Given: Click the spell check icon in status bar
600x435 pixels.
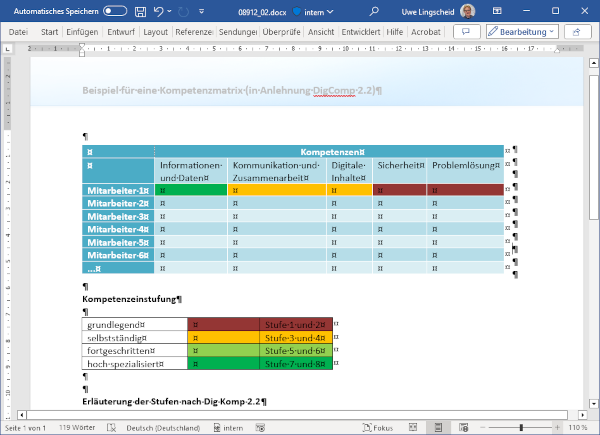Looking at the screenshot, I should 113,427.
